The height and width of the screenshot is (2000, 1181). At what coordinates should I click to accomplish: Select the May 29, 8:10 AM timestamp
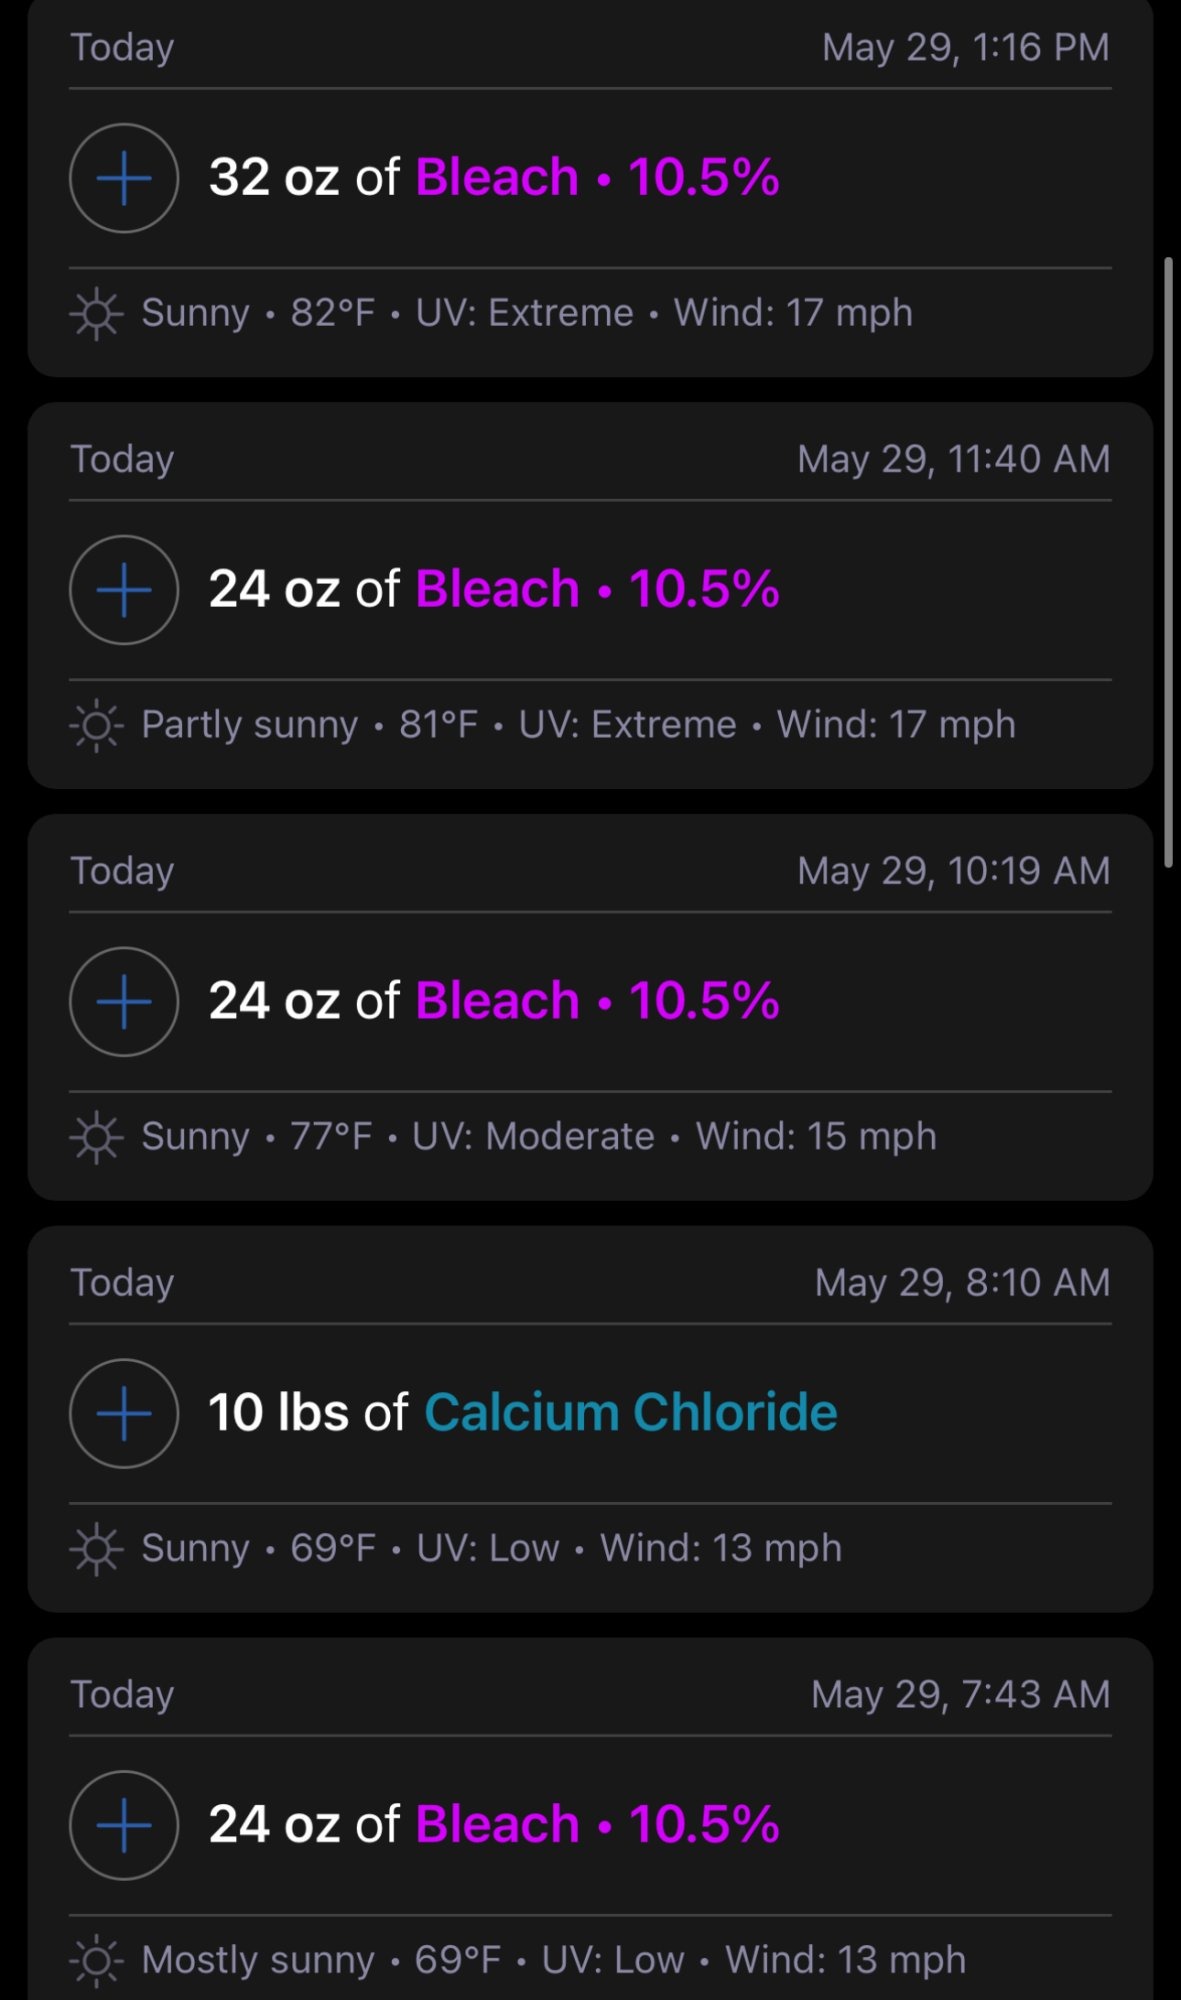tap(962, 1283)
